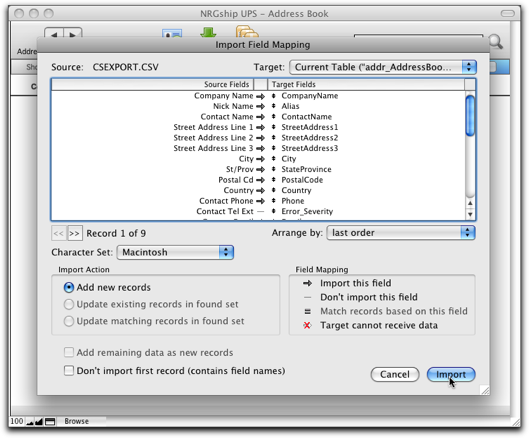529x438 pixels.
Task: Toggle import arrow for St/Prov
Action: pos(260,169)
